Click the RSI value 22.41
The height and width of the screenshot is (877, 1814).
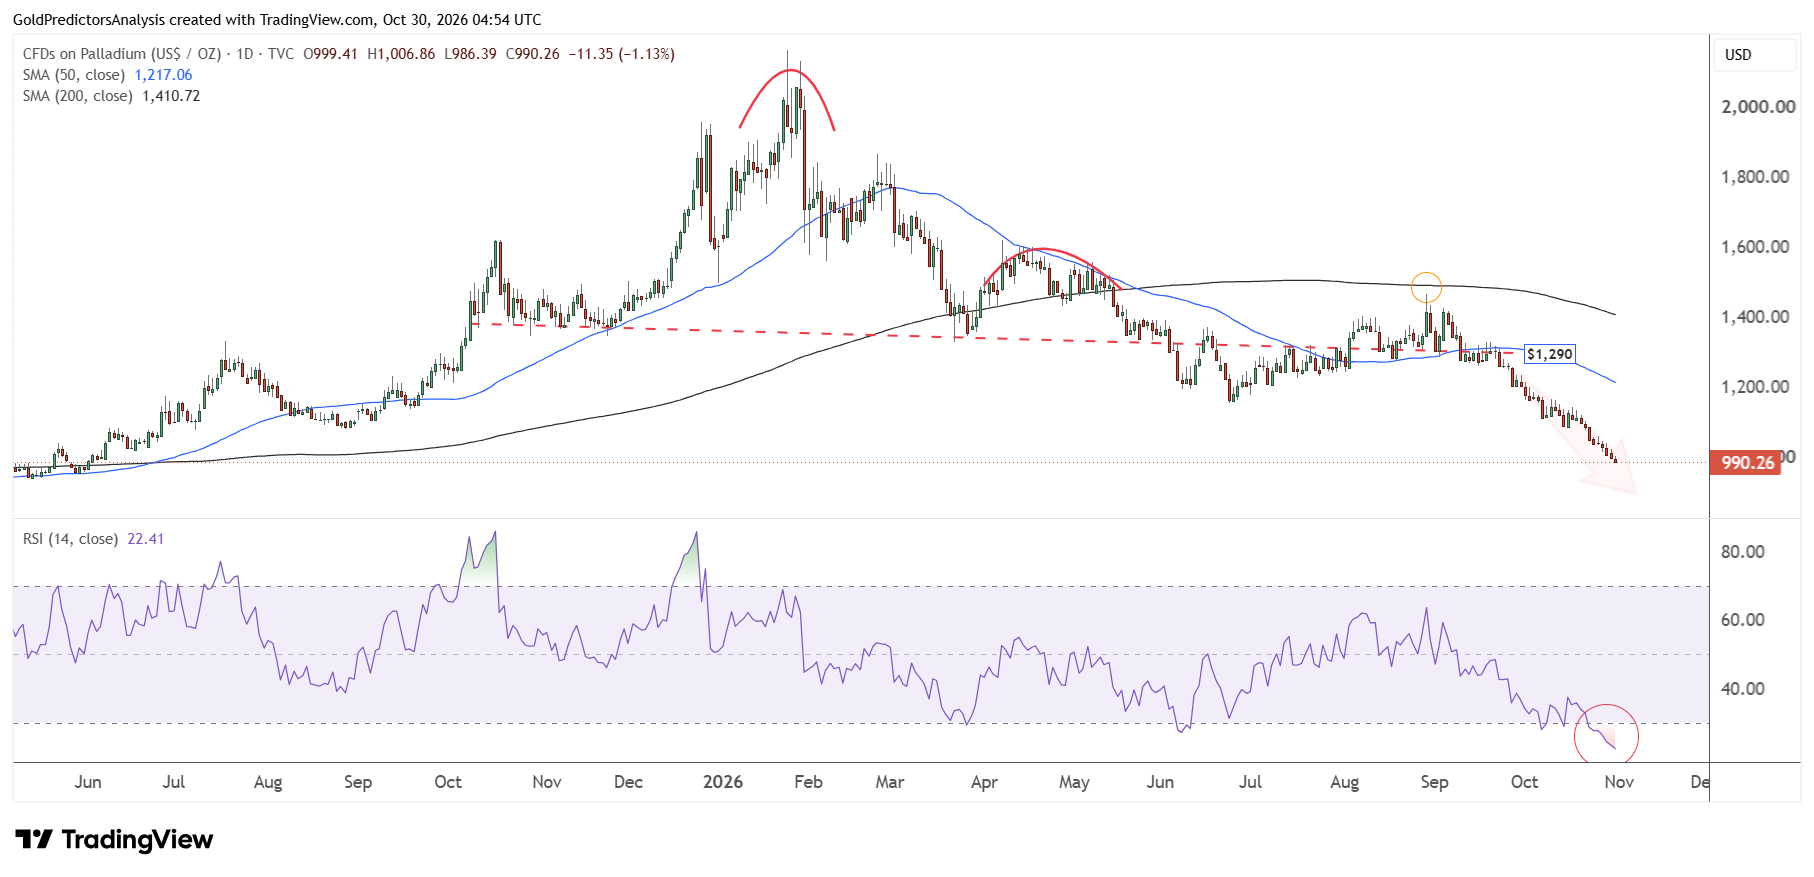tap(145, 539)
